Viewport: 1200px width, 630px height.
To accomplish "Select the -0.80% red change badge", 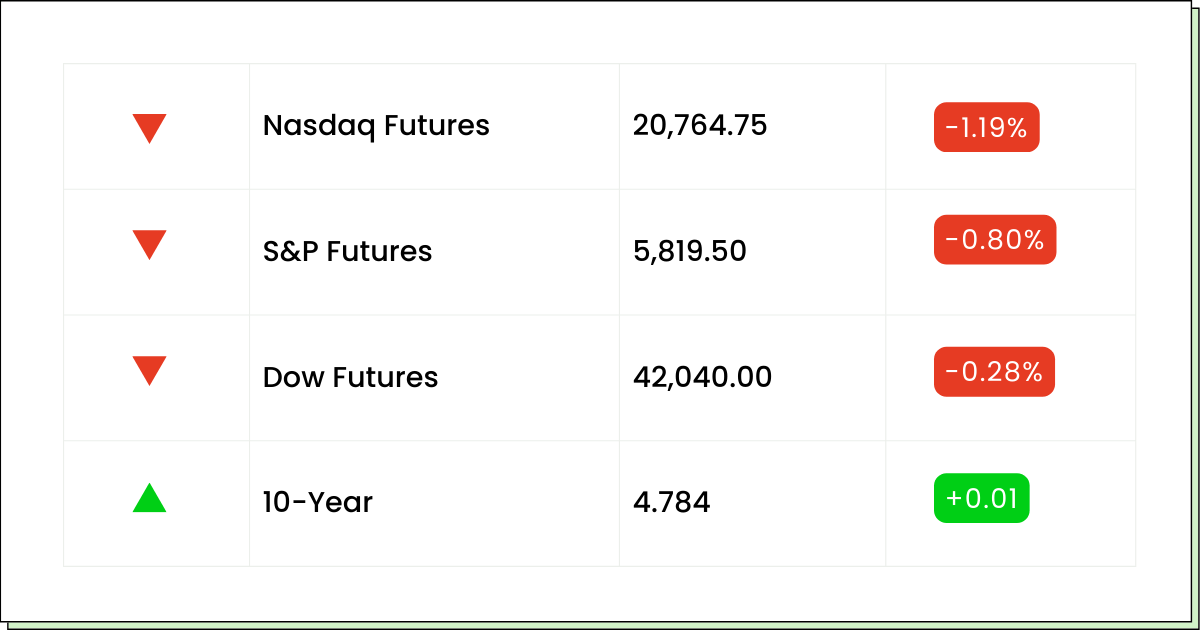I will coord(995,240).
